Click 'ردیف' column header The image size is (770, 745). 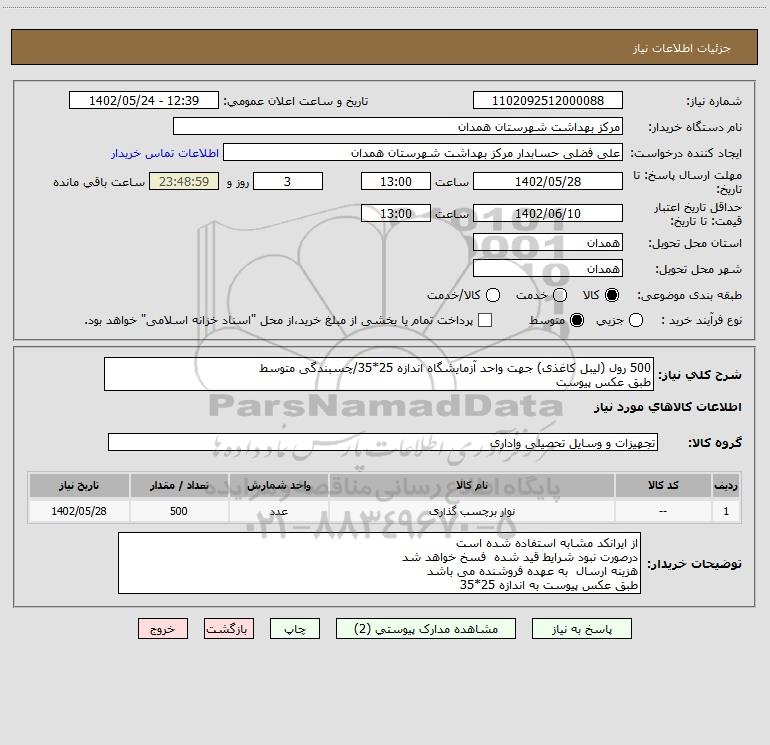pyautogui.click(x=726, y=485)
